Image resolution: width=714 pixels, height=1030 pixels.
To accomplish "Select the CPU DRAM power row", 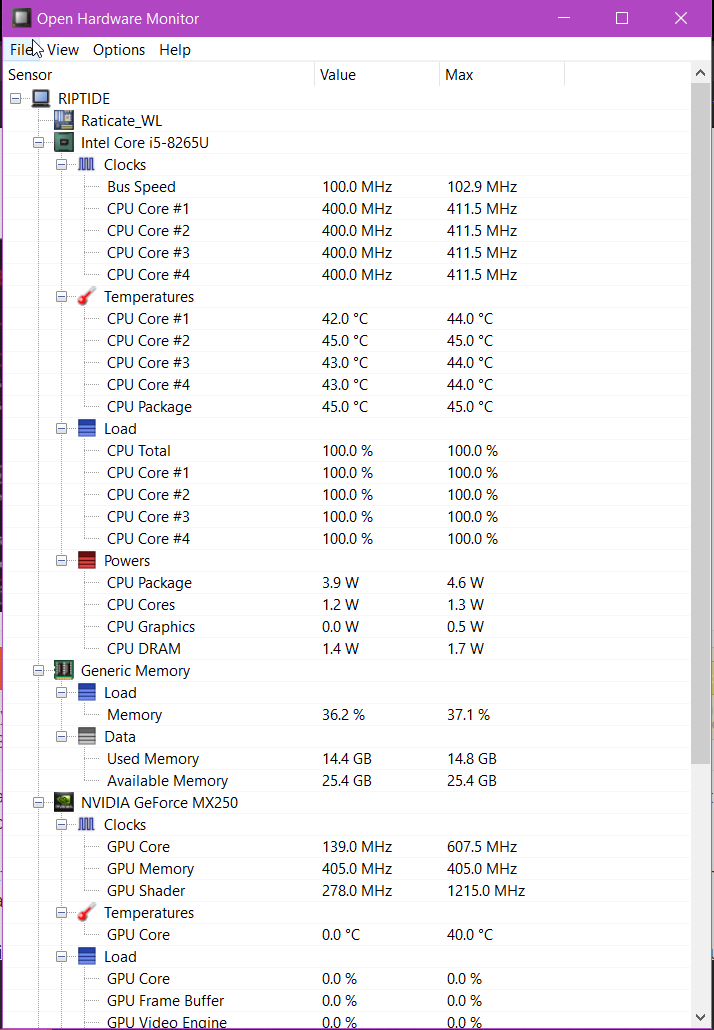I will (347, 648).
